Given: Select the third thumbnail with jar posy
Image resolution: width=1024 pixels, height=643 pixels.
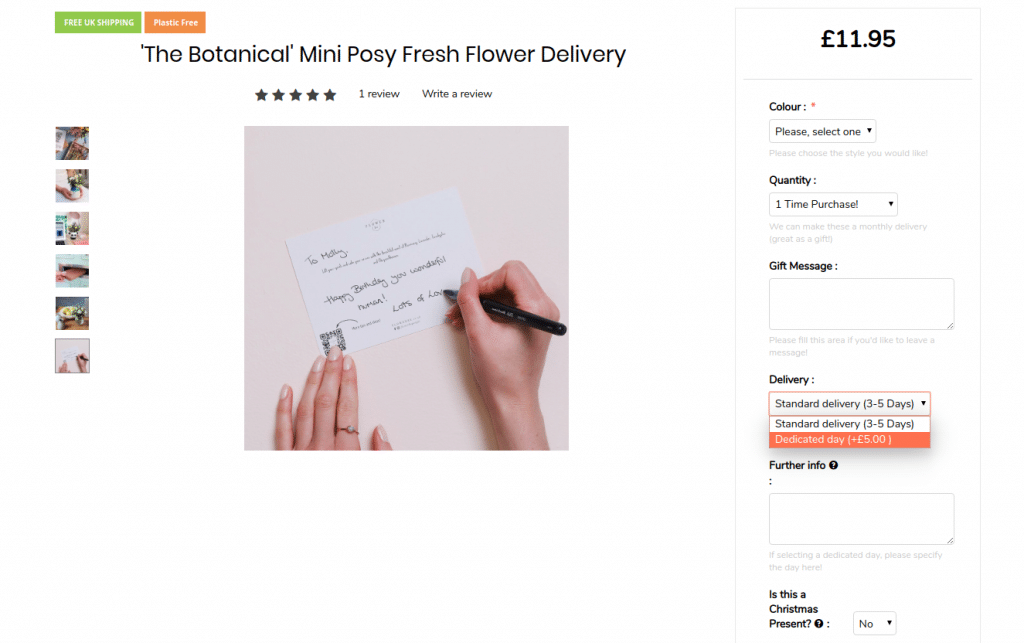Looking at the screenshot, I should (x=72, y=228).
